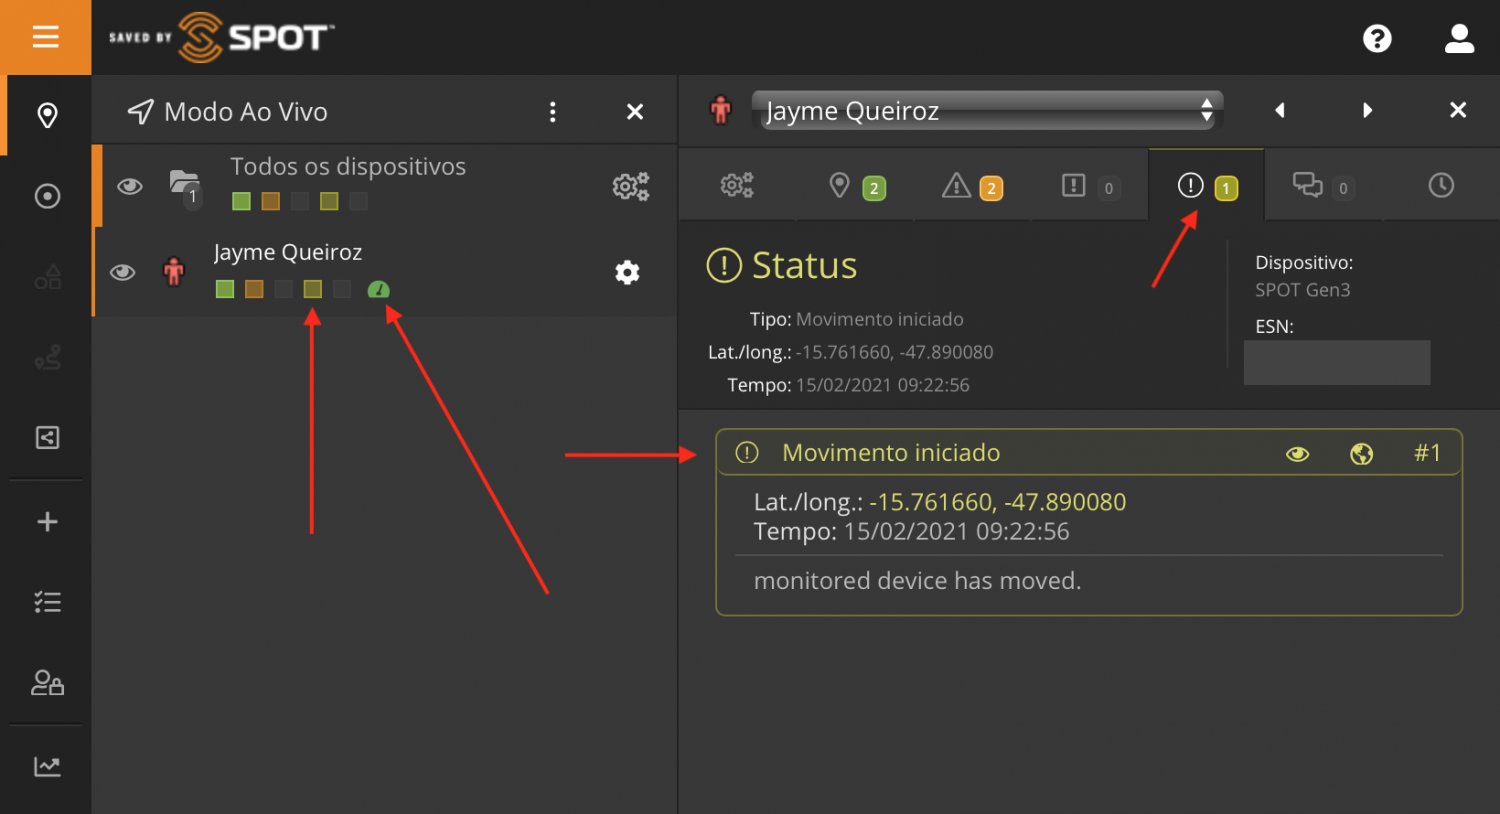Open the Jayme Queiroz device dropdown
Image resolution: width=1500 pixels, height=814 pixels.
987,110
